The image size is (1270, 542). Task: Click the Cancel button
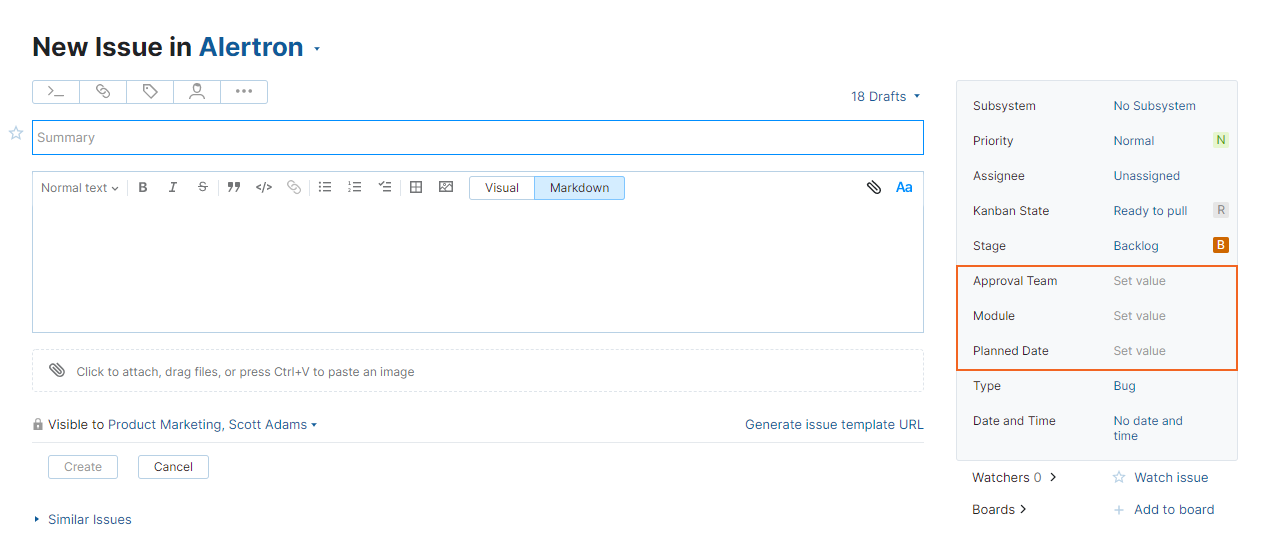[x=173, y=467]
